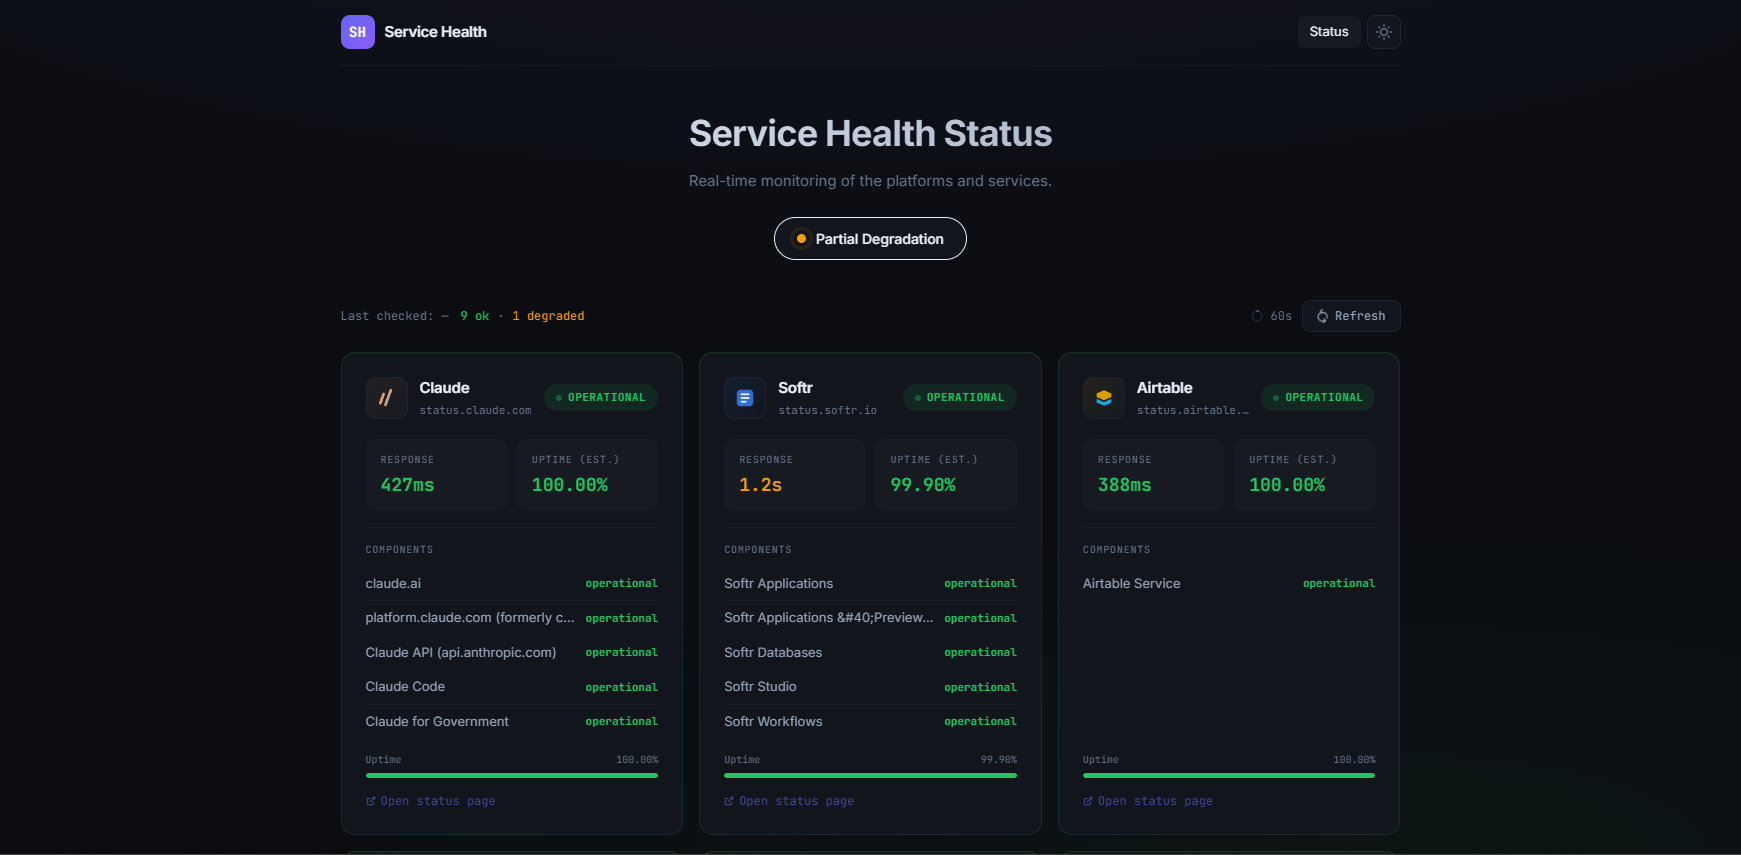Select the platform.claude.com component row
Image resolution: width=1741 pixels, height=855 pixels.
pos(512,618)
